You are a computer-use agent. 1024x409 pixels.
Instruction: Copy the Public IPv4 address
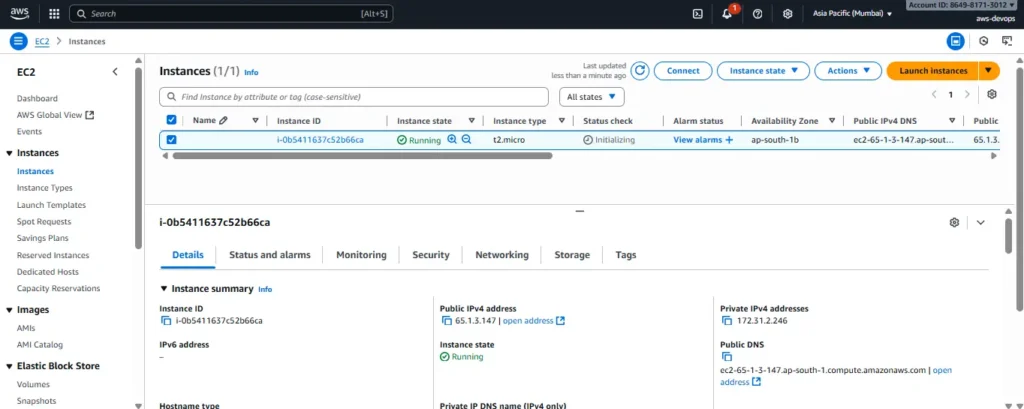pyautogui.click(x=447, y=321)
